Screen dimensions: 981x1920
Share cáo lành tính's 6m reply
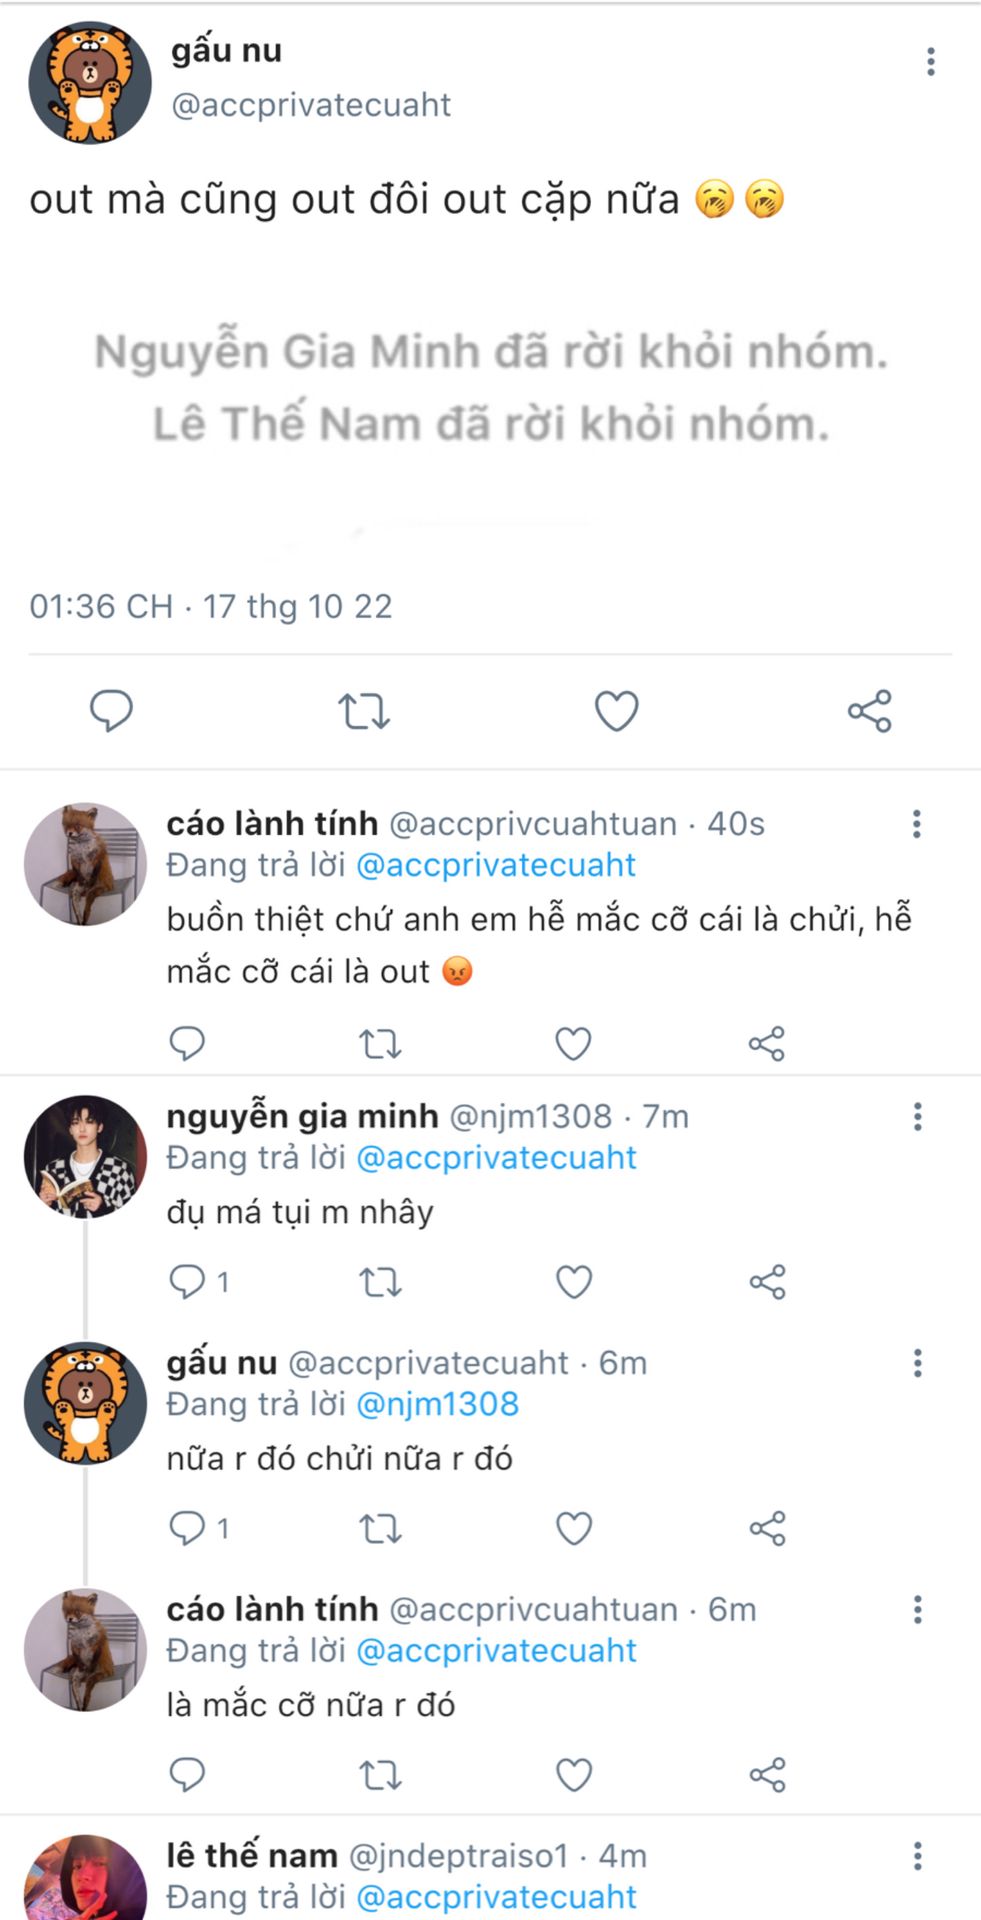[x=767, y=1775]
